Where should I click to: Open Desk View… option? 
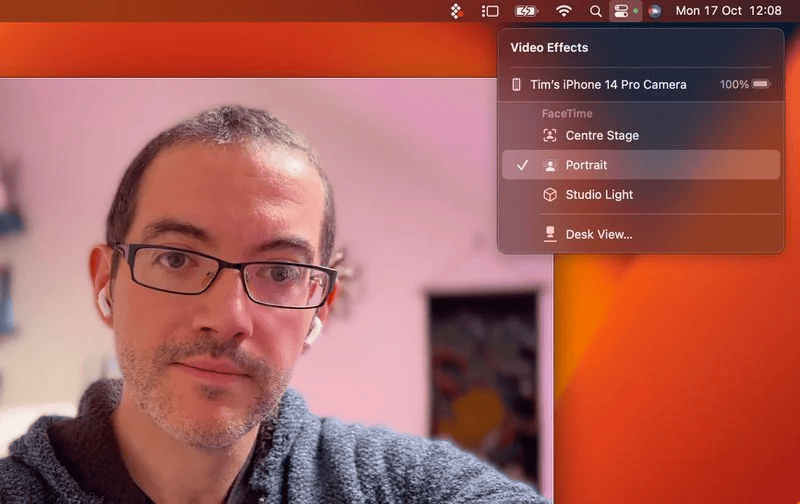coord(599,234)
